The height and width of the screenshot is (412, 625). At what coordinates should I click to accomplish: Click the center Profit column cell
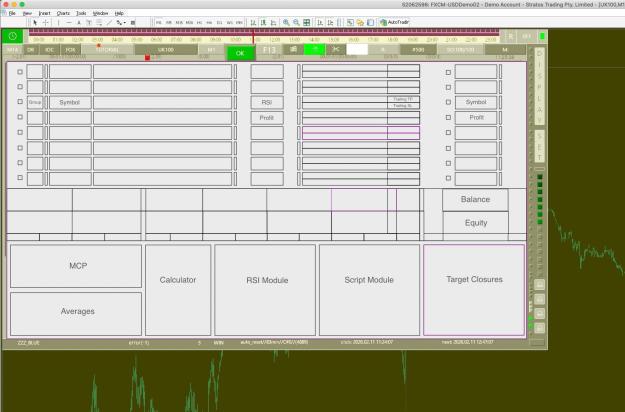(x=267, y=118)
